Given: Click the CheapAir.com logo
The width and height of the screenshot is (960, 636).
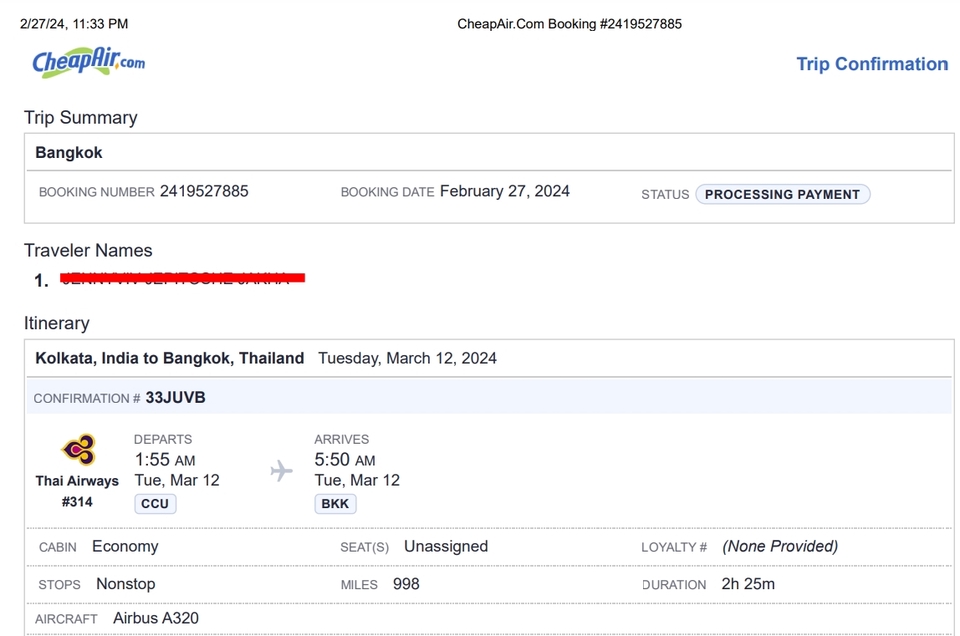Looking at the screenshot, I should [x=88, y=62].
